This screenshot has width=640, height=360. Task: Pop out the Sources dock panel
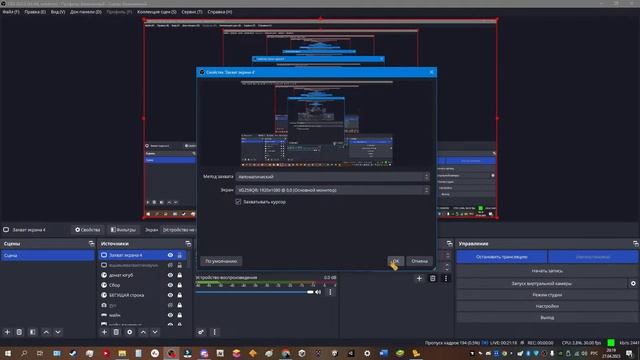point(188,244)
